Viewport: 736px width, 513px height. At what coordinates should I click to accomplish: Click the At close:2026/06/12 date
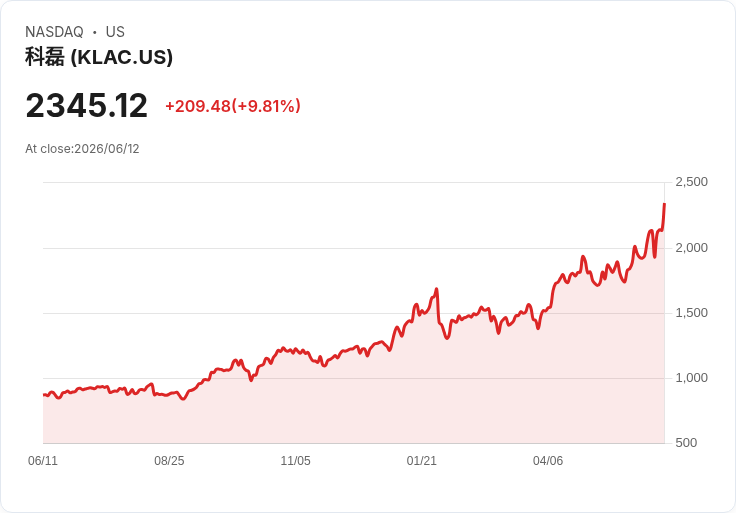82,149
